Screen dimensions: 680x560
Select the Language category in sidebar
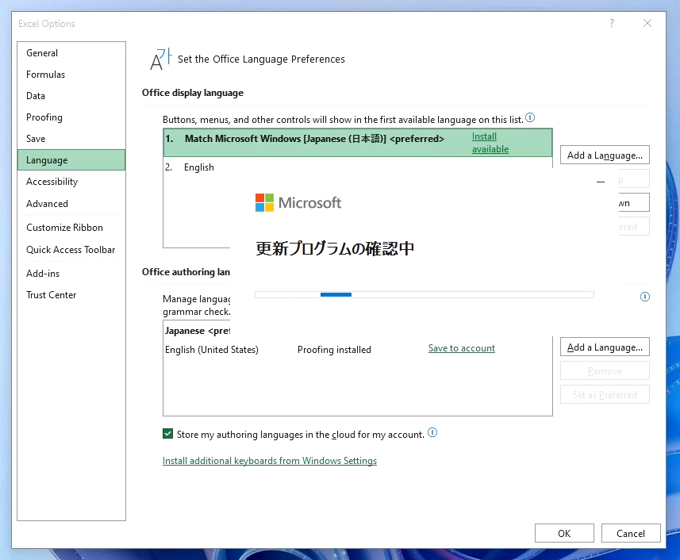click(x=71, y=160)
